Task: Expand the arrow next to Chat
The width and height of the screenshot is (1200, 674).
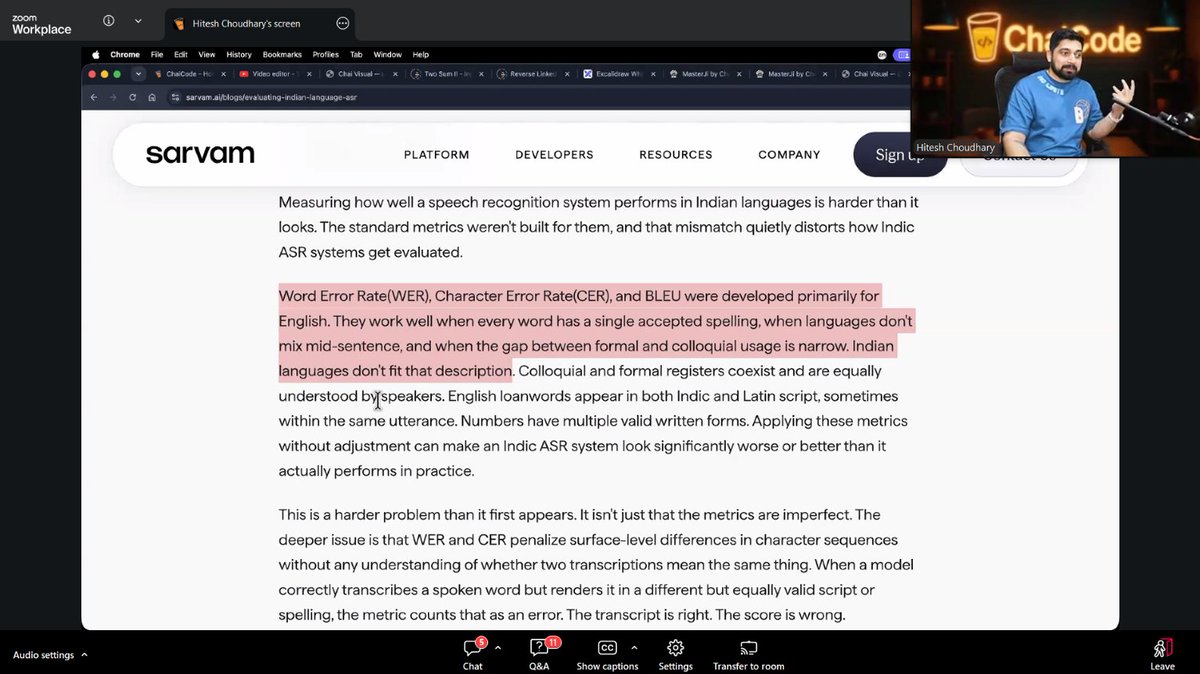Action: pos(498,648)
